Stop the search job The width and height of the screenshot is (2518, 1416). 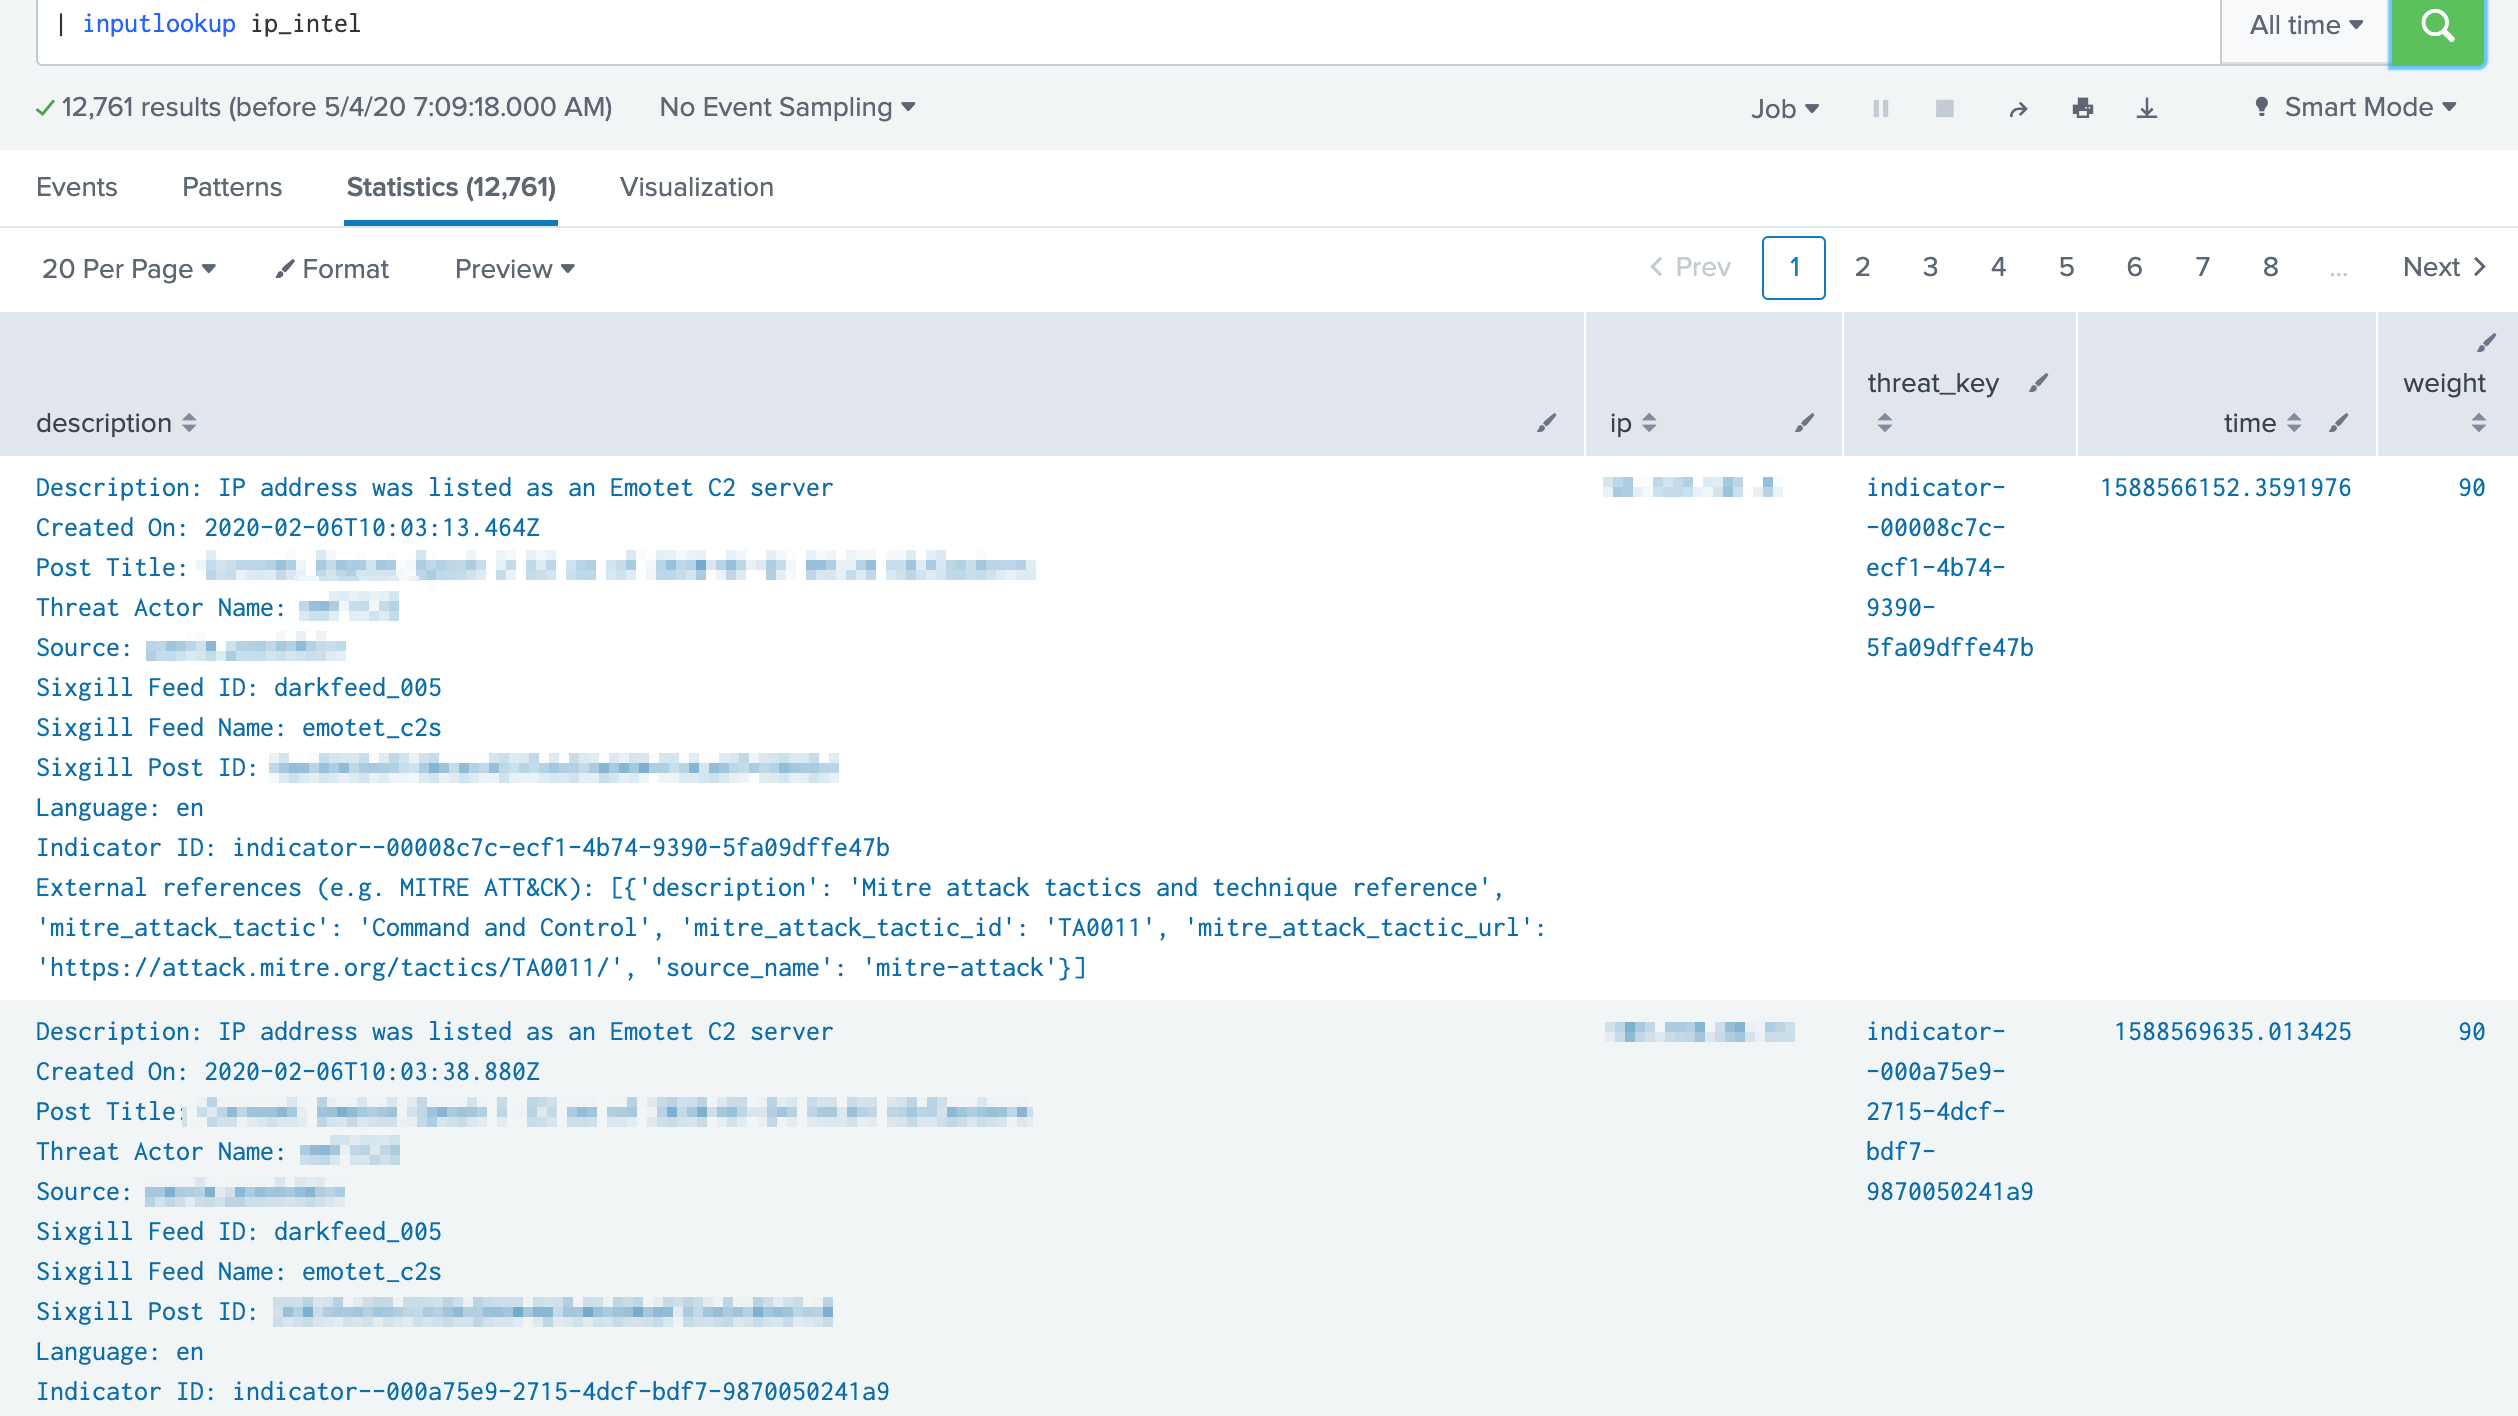click(1944, 108)
